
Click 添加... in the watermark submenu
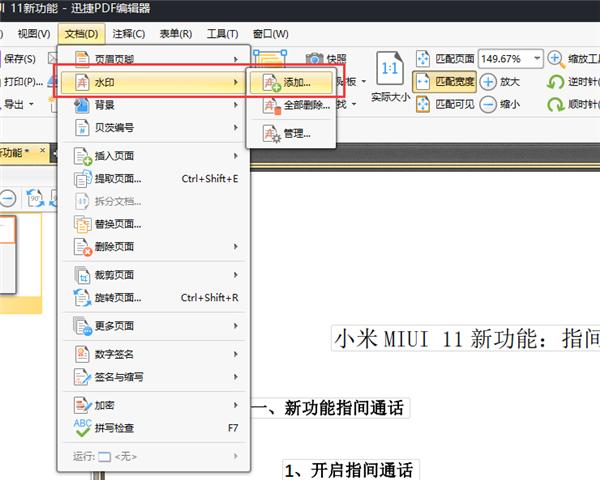[291, 82]
